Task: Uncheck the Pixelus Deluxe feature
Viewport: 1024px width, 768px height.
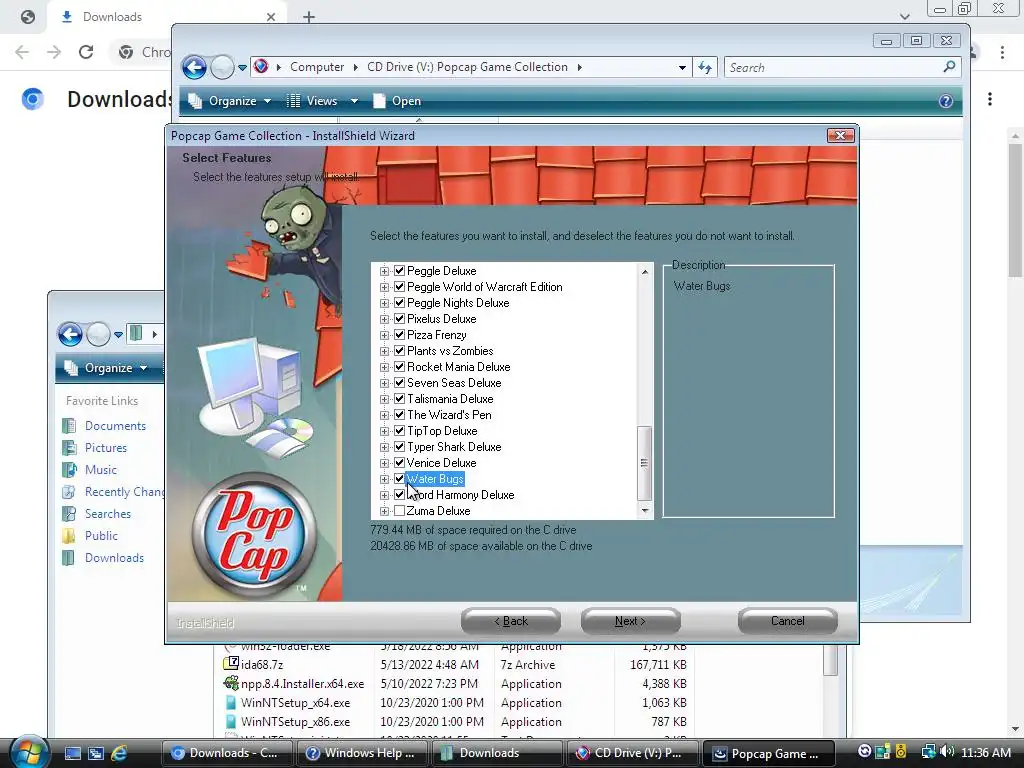Action: [x=400, y=319]
